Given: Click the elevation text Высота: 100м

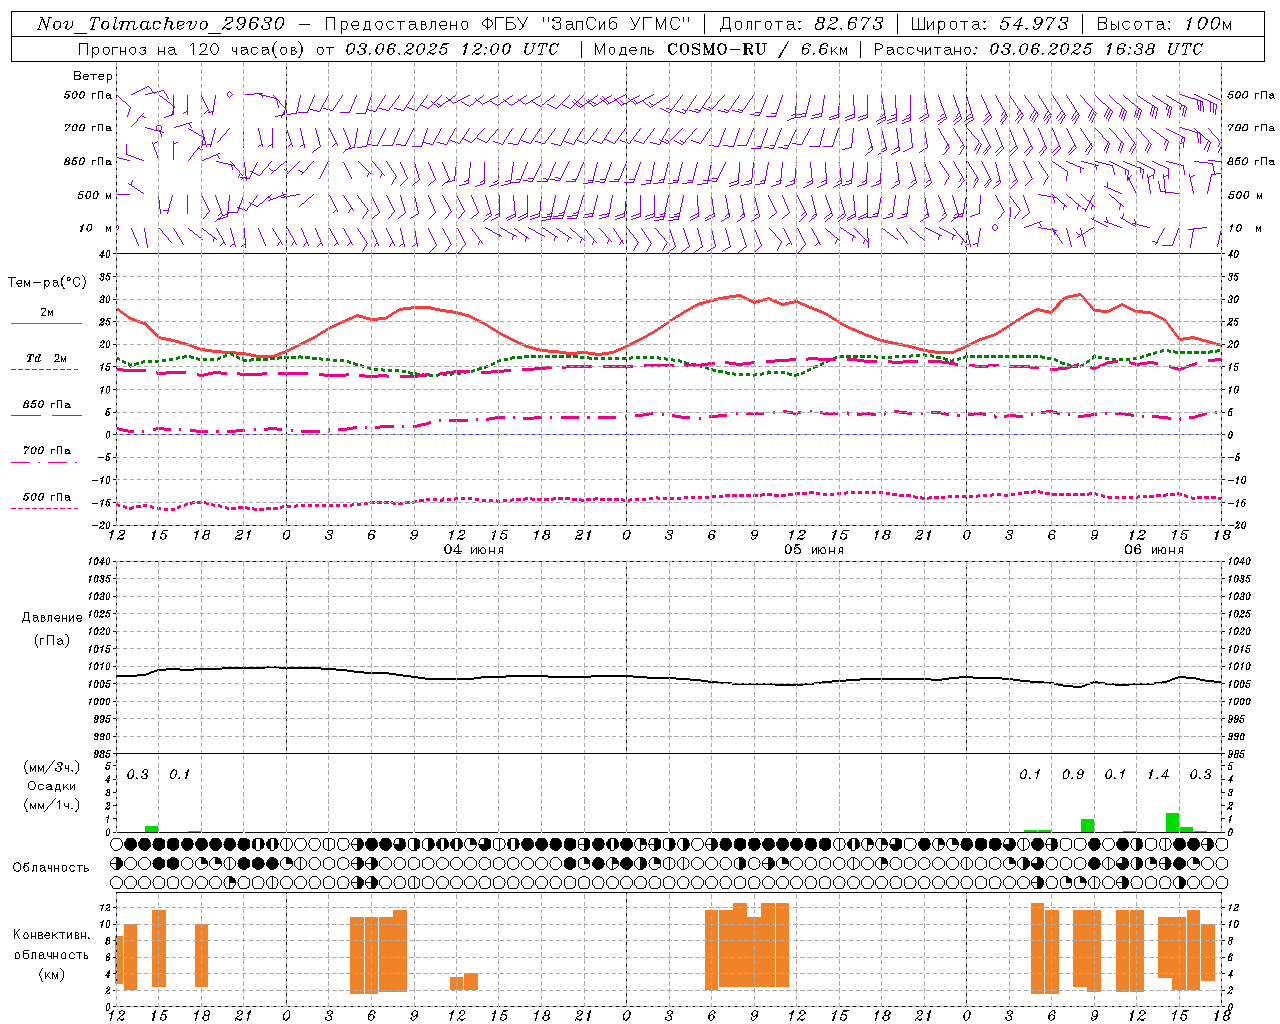Looking at the screenshot, I should [1165, 24].
